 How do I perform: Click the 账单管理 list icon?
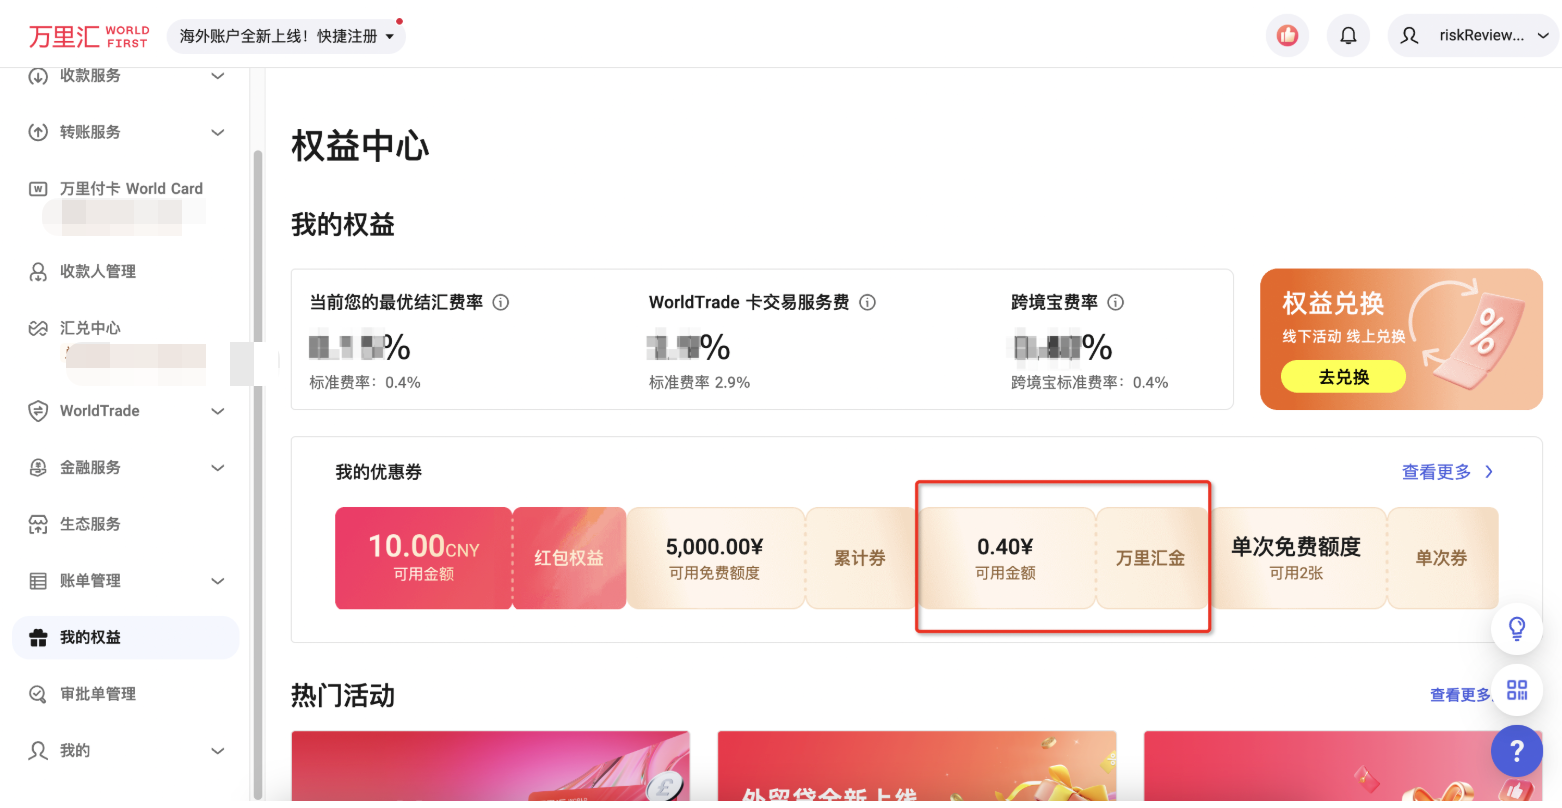[38, 581]
